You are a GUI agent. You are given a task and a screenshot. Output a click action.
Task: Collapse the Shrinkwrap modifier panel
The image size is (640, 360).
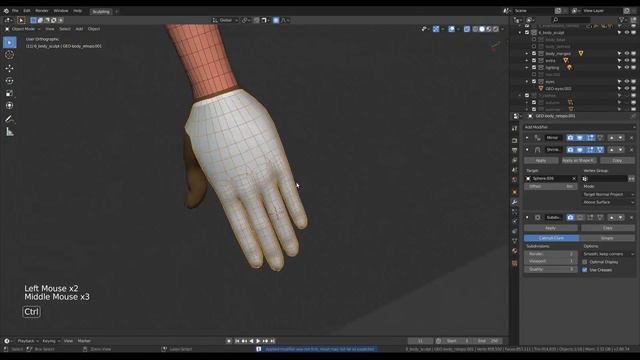click(x=527, y=150)
